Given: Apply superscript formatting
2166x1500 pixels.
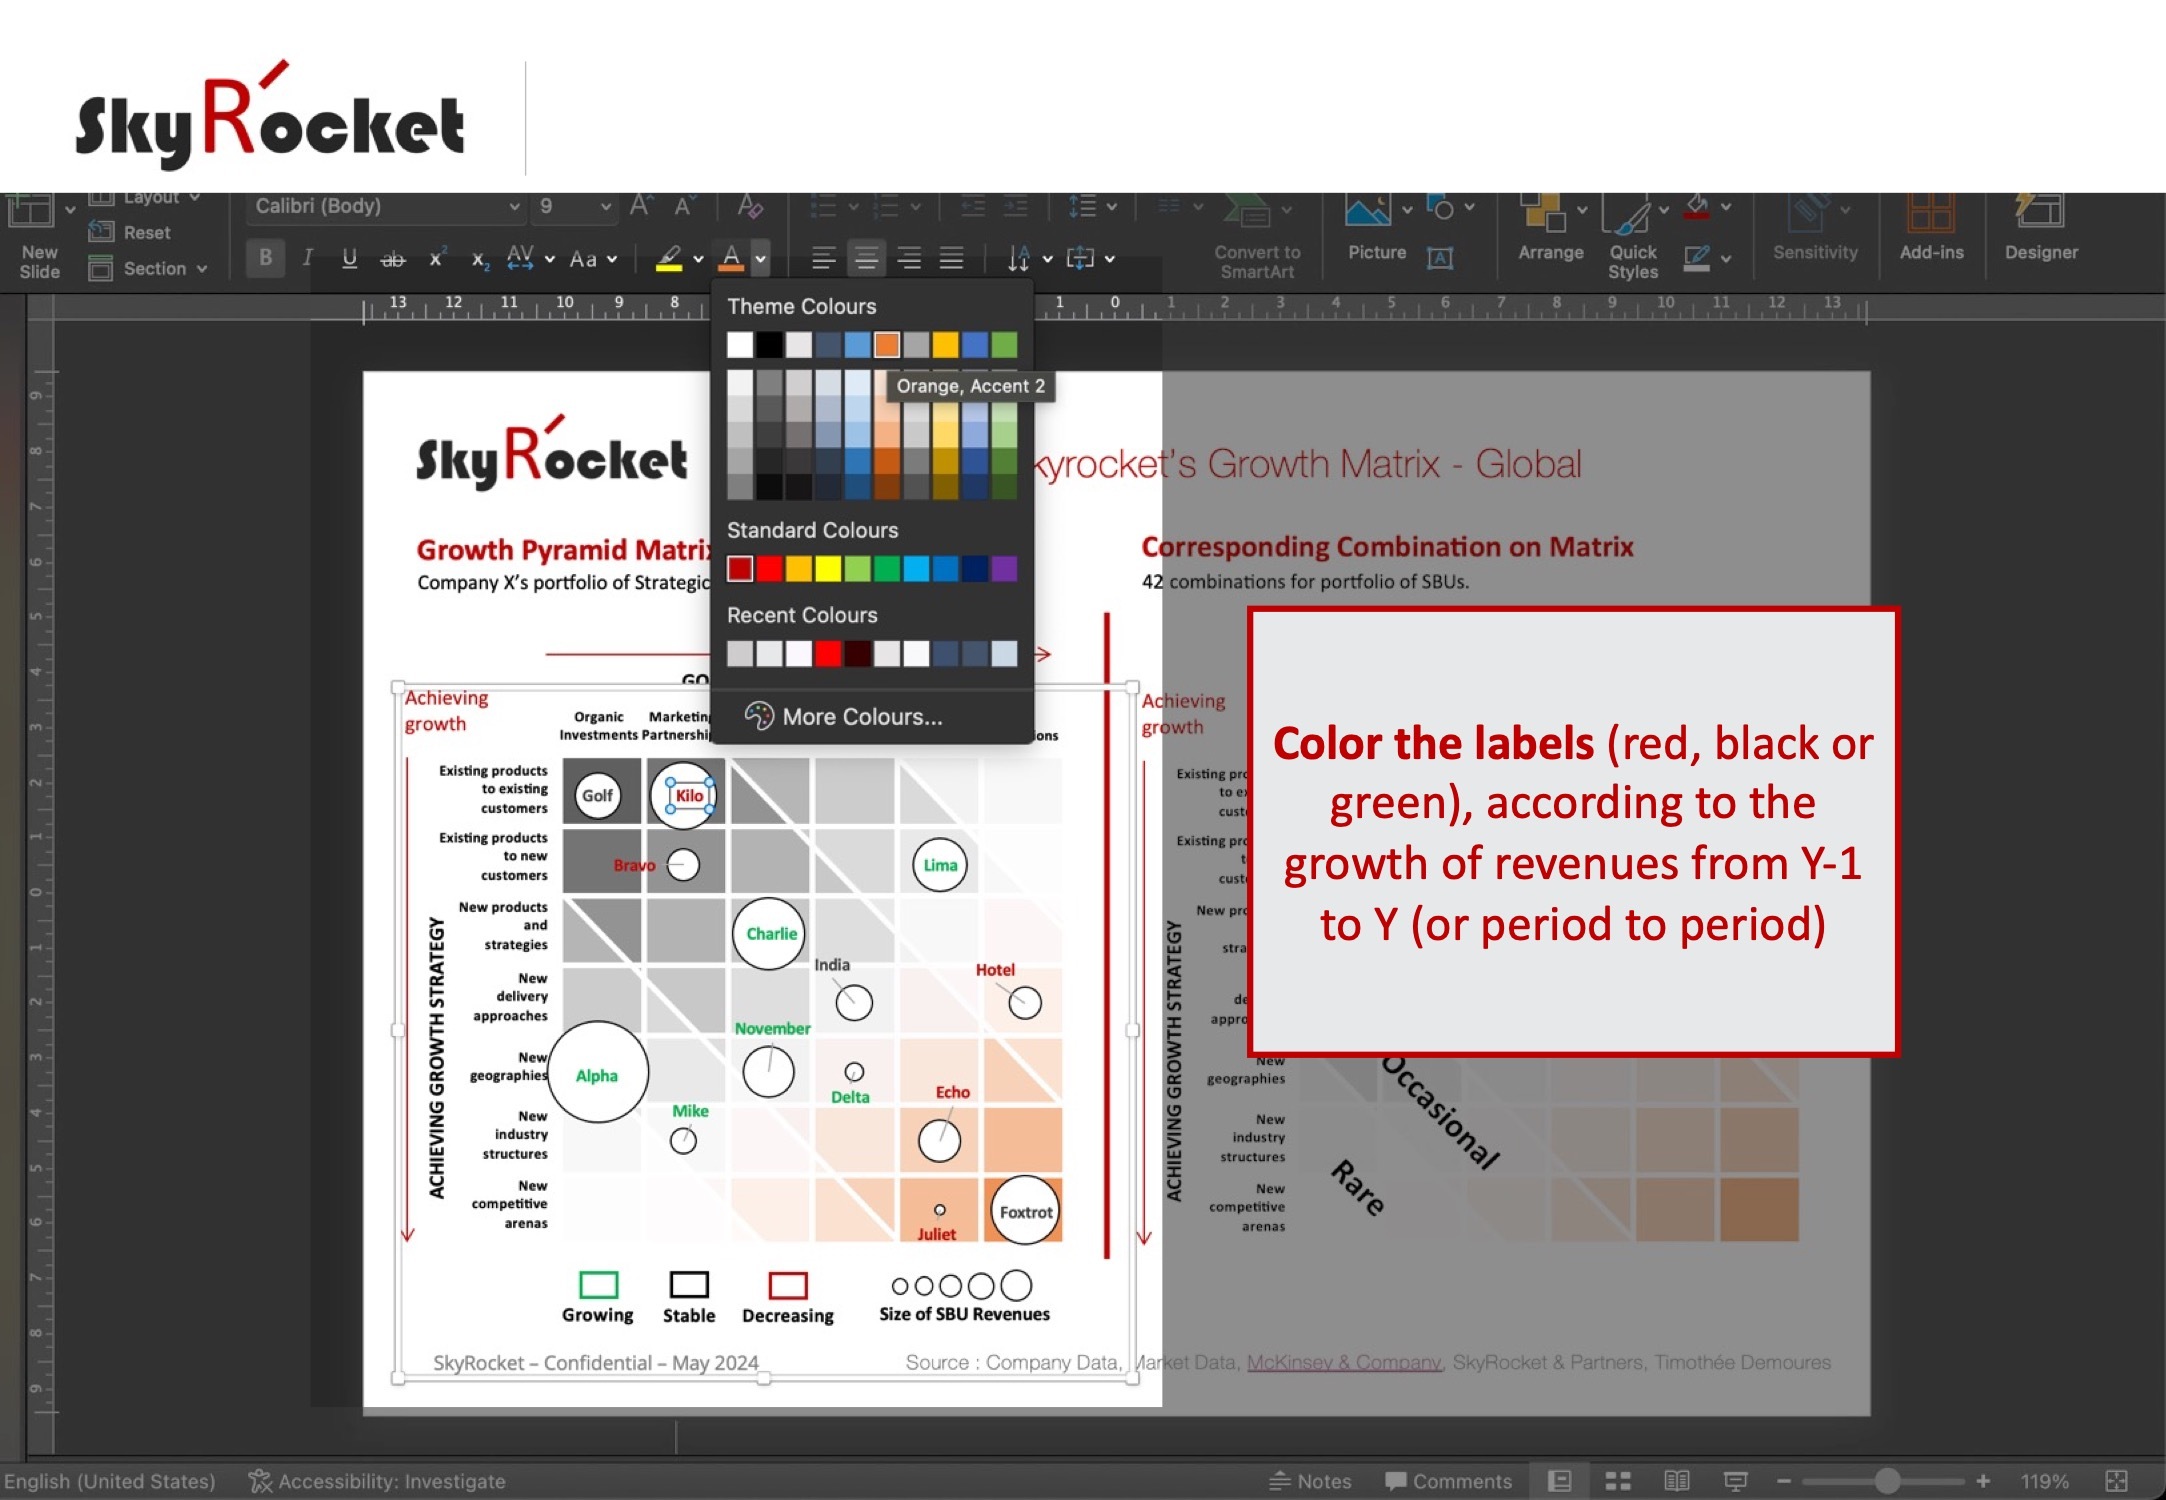Looking at the screenshot, I should (437, 259).
